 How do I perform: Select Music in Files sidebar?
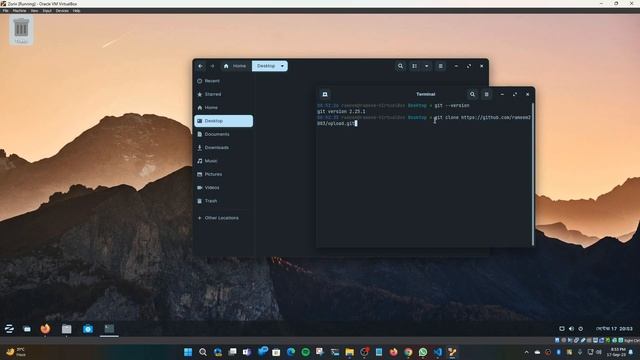(224, 161)
